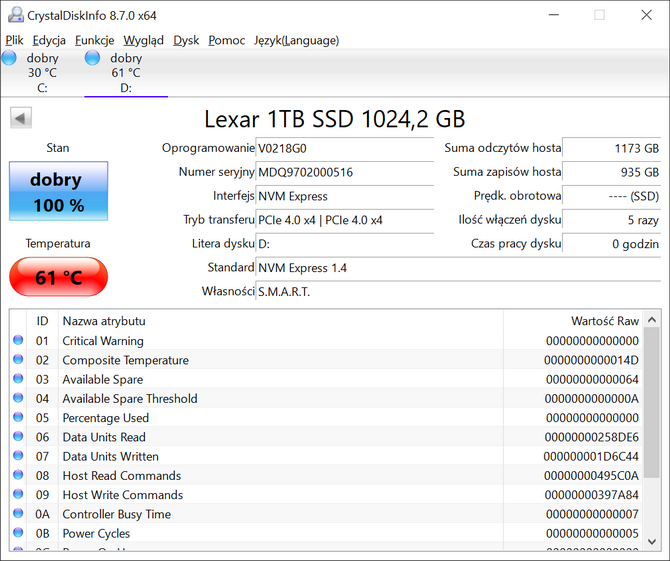Open the Język(Language) menu
The width and height of the screenshot is (670, 561).
coord(297,40)
